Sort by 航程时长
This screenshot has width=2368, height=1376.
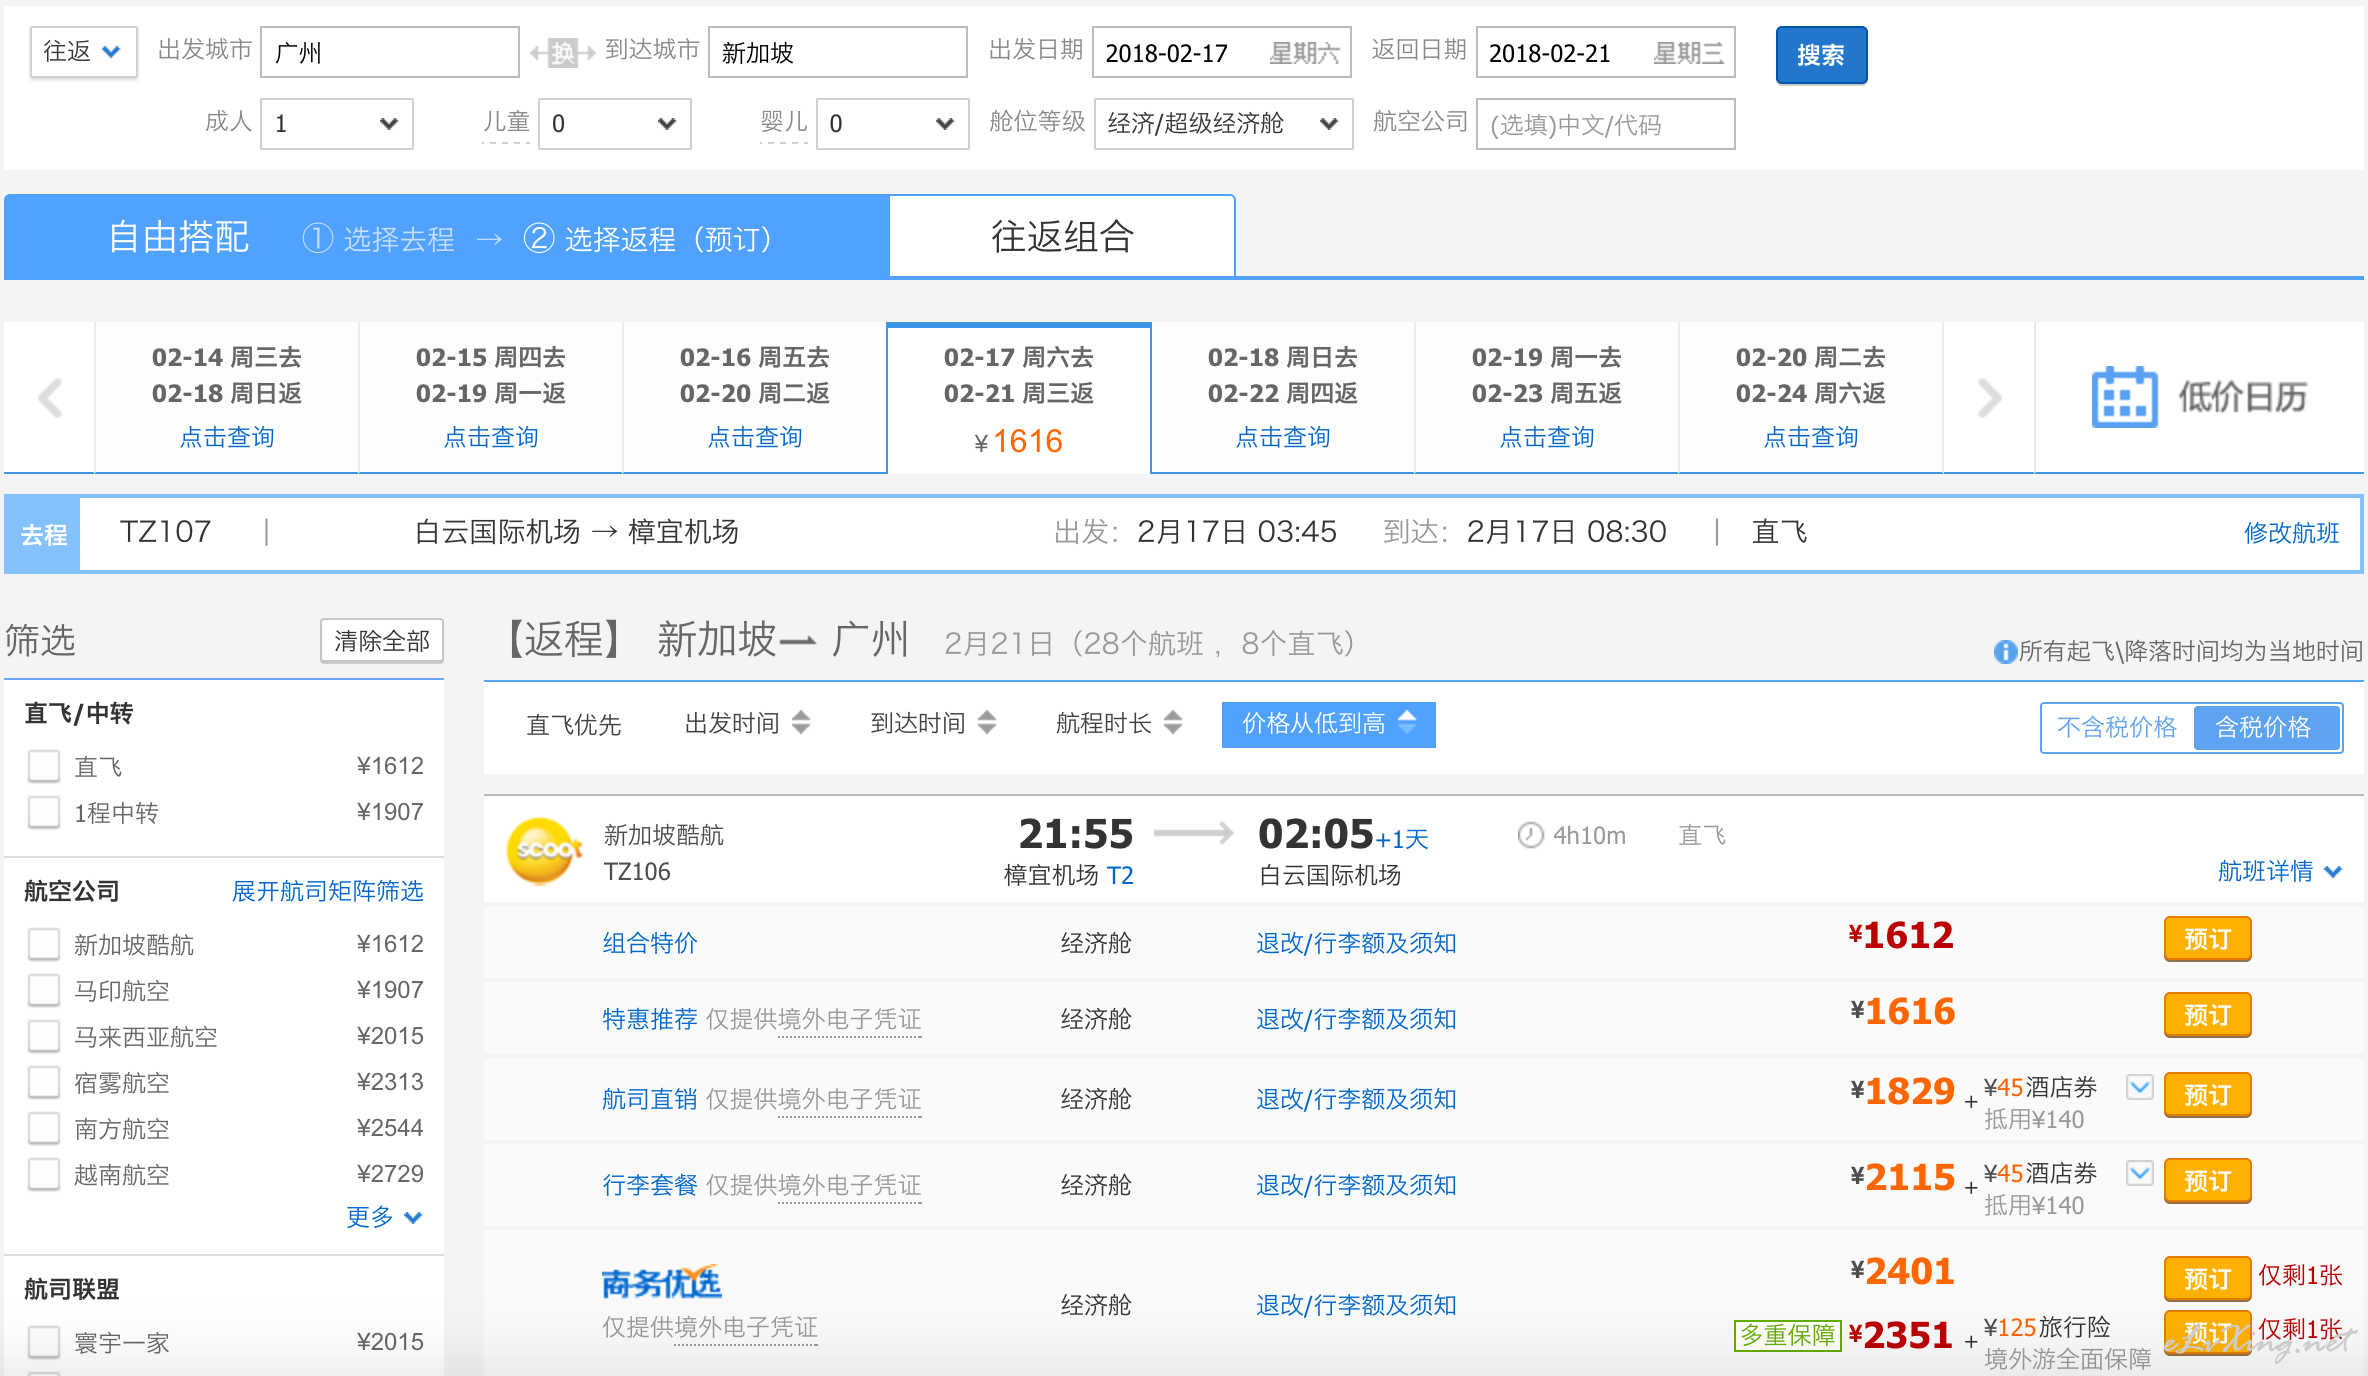(x=1119, y=723)
